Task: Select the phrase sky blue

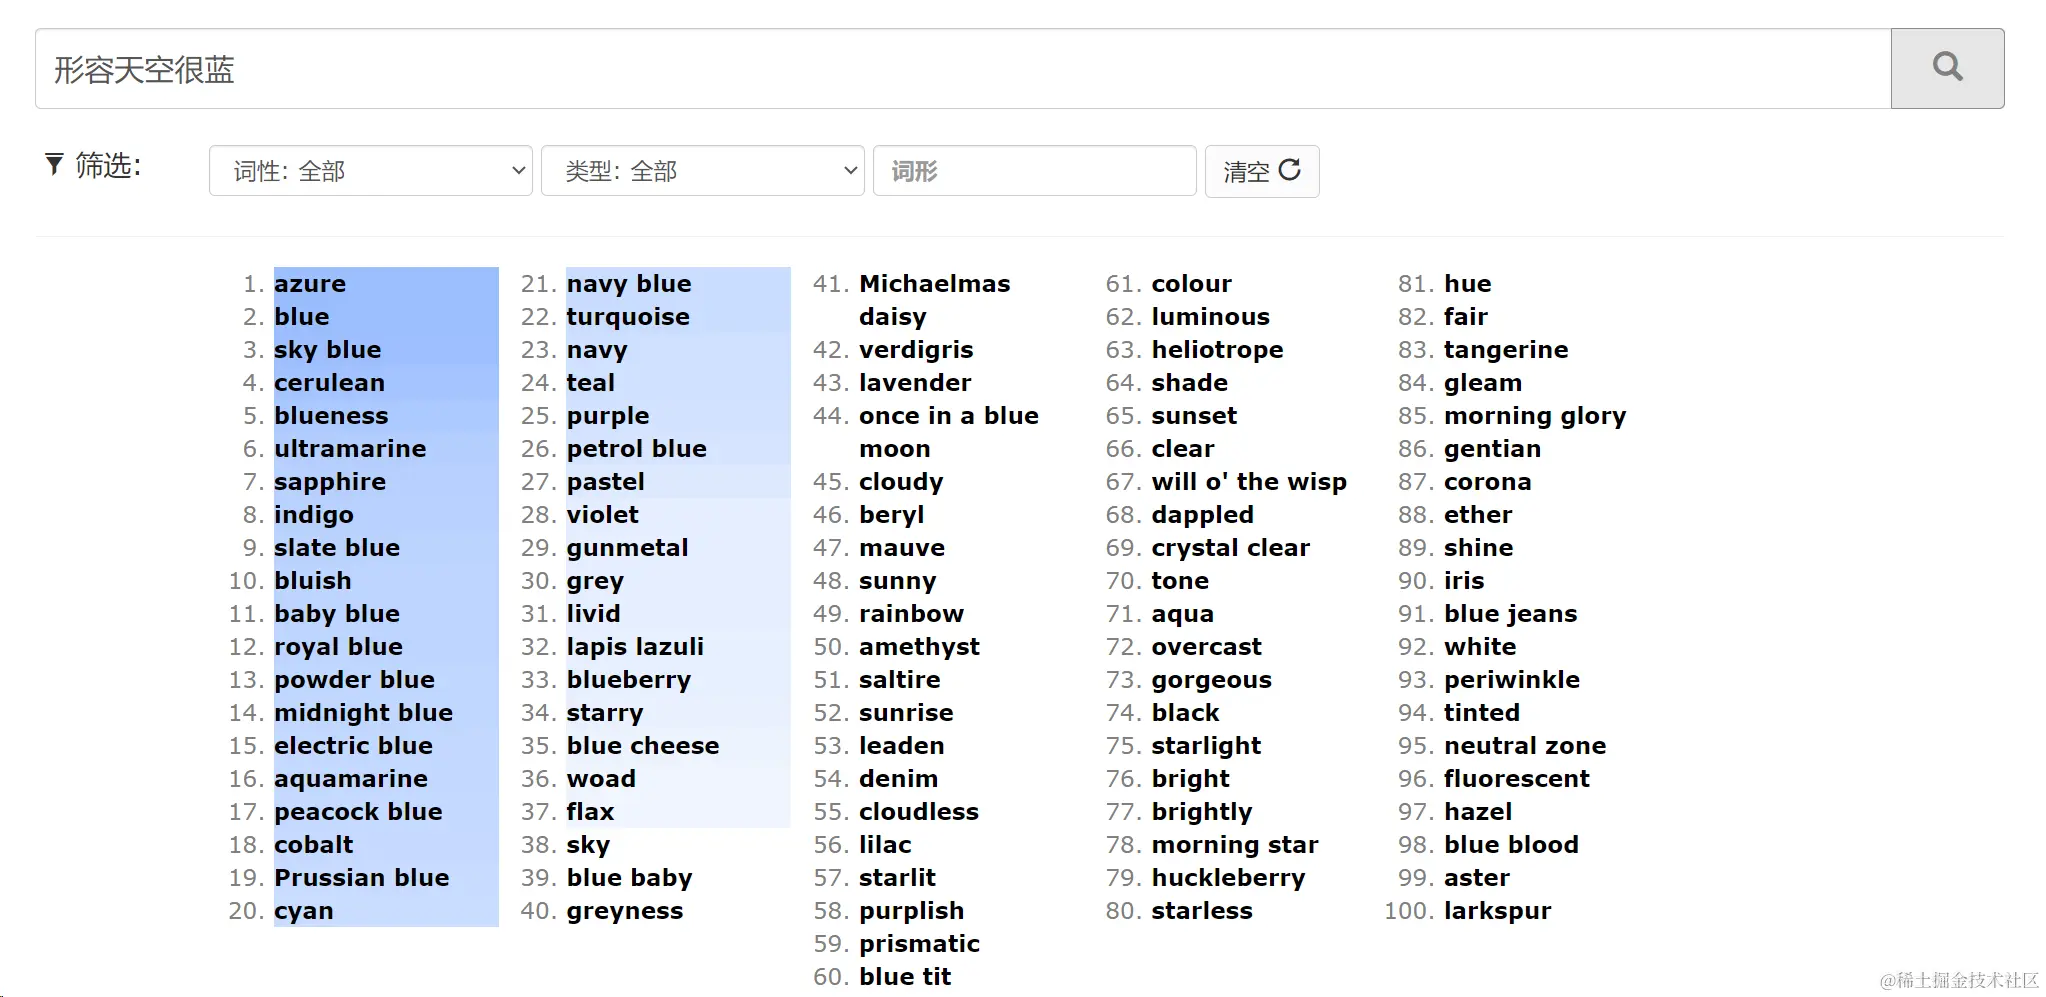Action: pos(327,349)
